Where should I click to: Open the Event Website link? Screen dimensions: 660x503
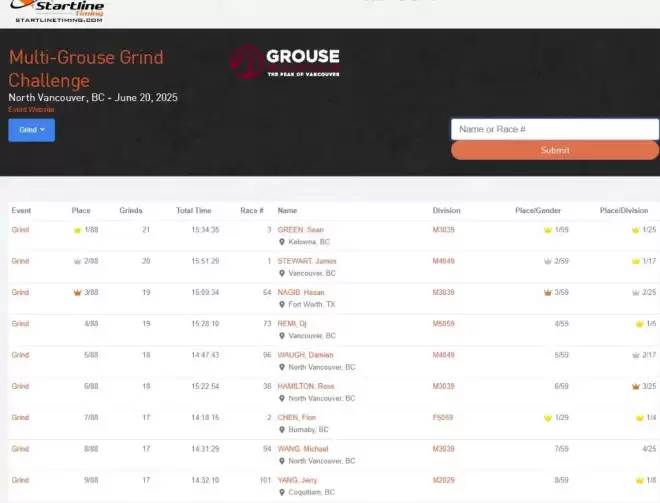31,109
